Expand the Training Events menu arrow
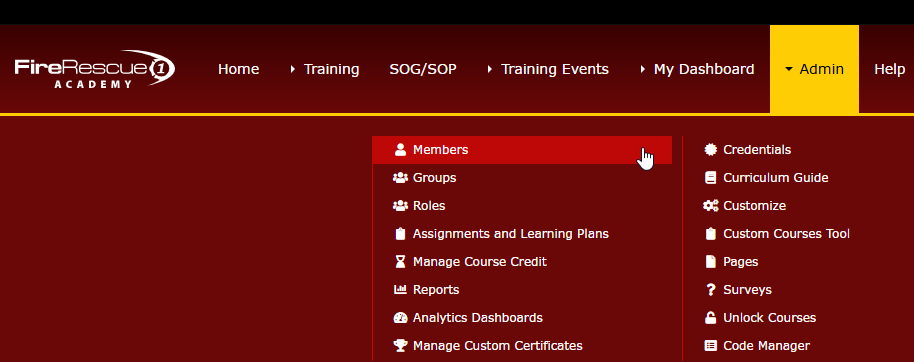The width and height of the screenshot is (914, 362). 490,69
